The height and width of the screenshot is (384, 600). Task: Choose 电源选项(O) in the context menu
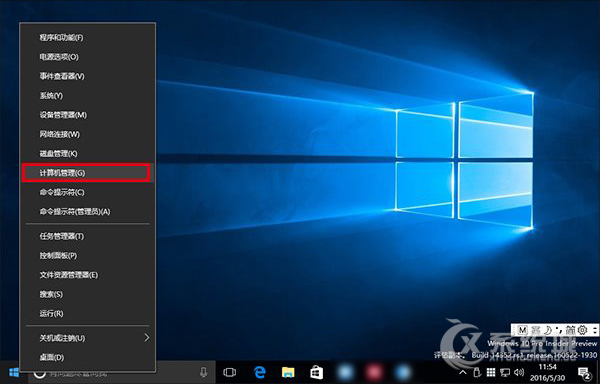click(88, 57)
